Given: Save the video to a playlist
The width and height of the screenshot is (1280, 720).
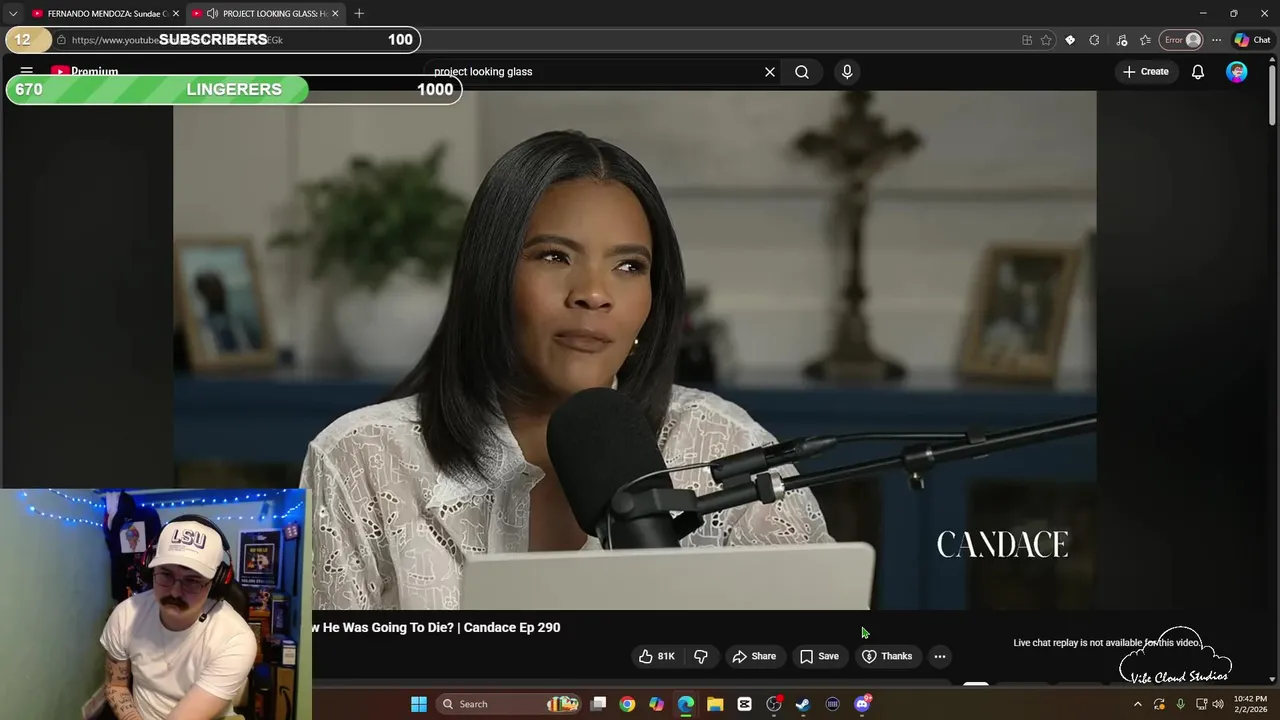Looking at the screenshot, I should (819, 656).
